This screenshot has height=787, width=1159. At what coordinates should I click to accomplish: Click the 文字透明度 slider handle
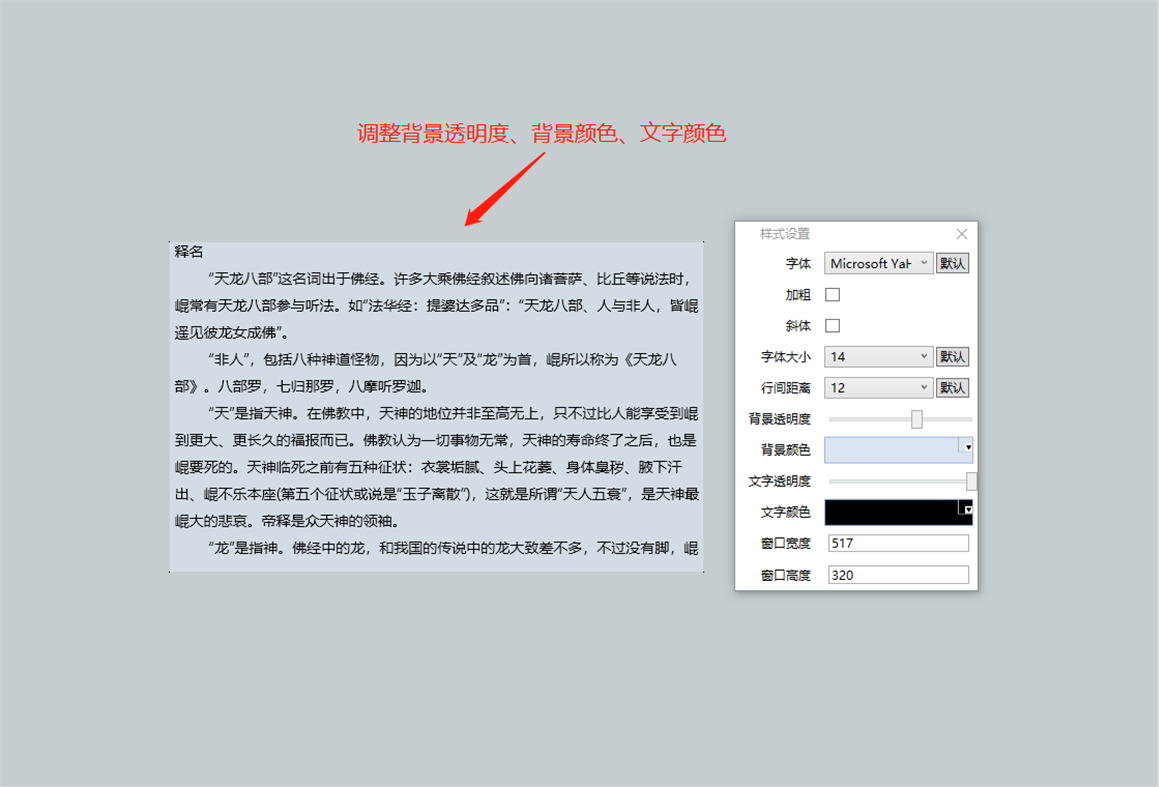pyautogui.click(x=969, y=480)
